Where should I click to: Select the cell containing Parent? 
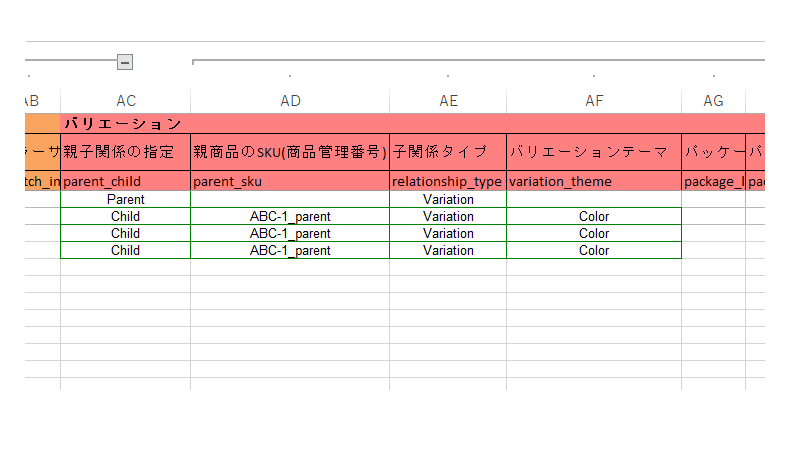tap(125, 199)
